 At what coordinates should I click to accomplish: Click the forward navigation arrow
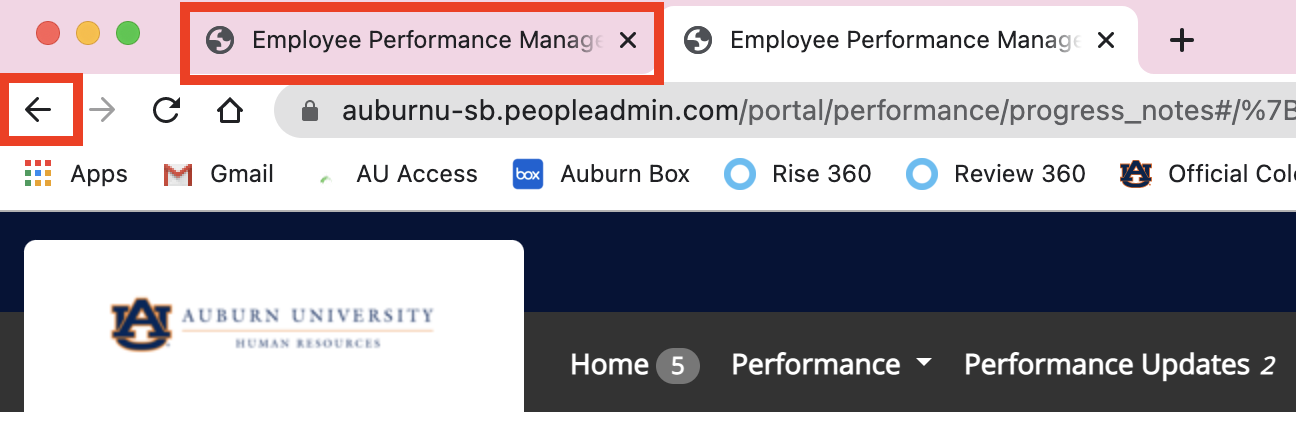pyautogui.click(x=102, y=110)
